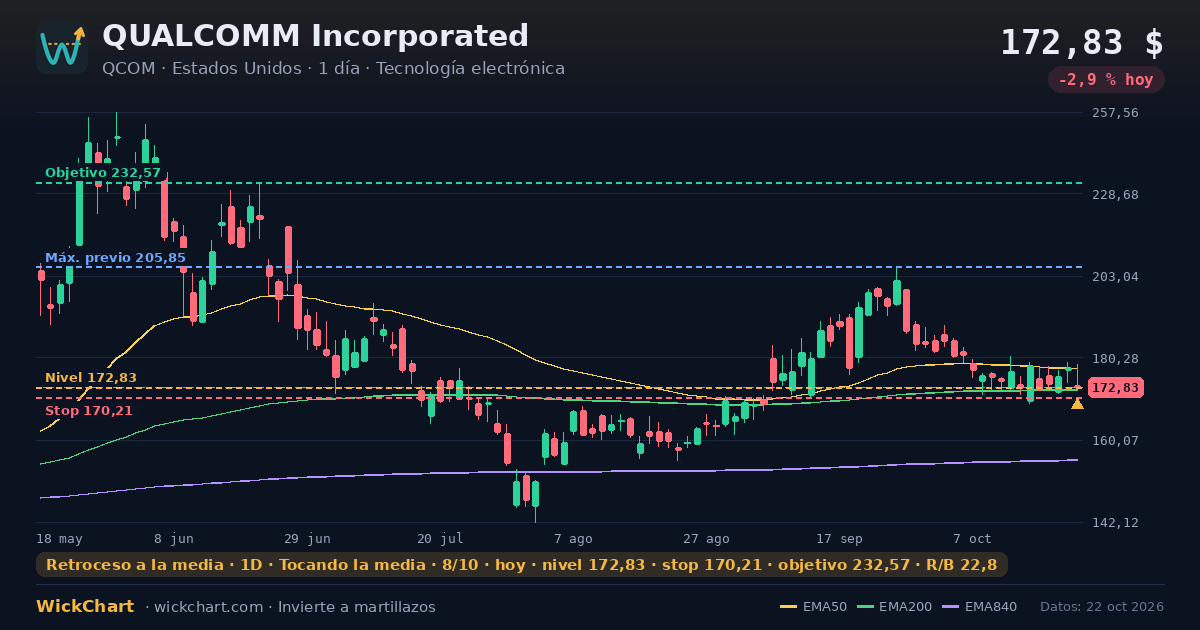
Task: Click the 203,04 price axis value
Action: pyautogui.click(x=1116, y=277)
